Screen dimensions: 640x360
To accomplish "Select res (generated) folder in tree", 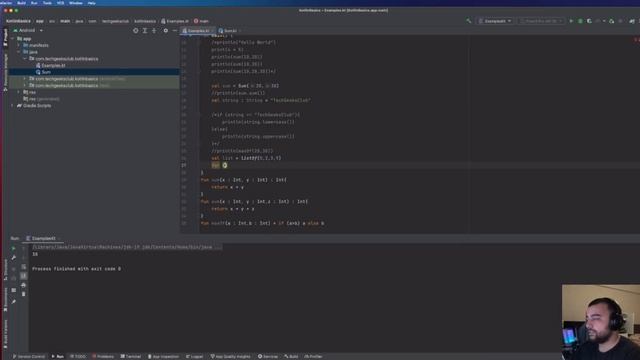I will point(41,99).
